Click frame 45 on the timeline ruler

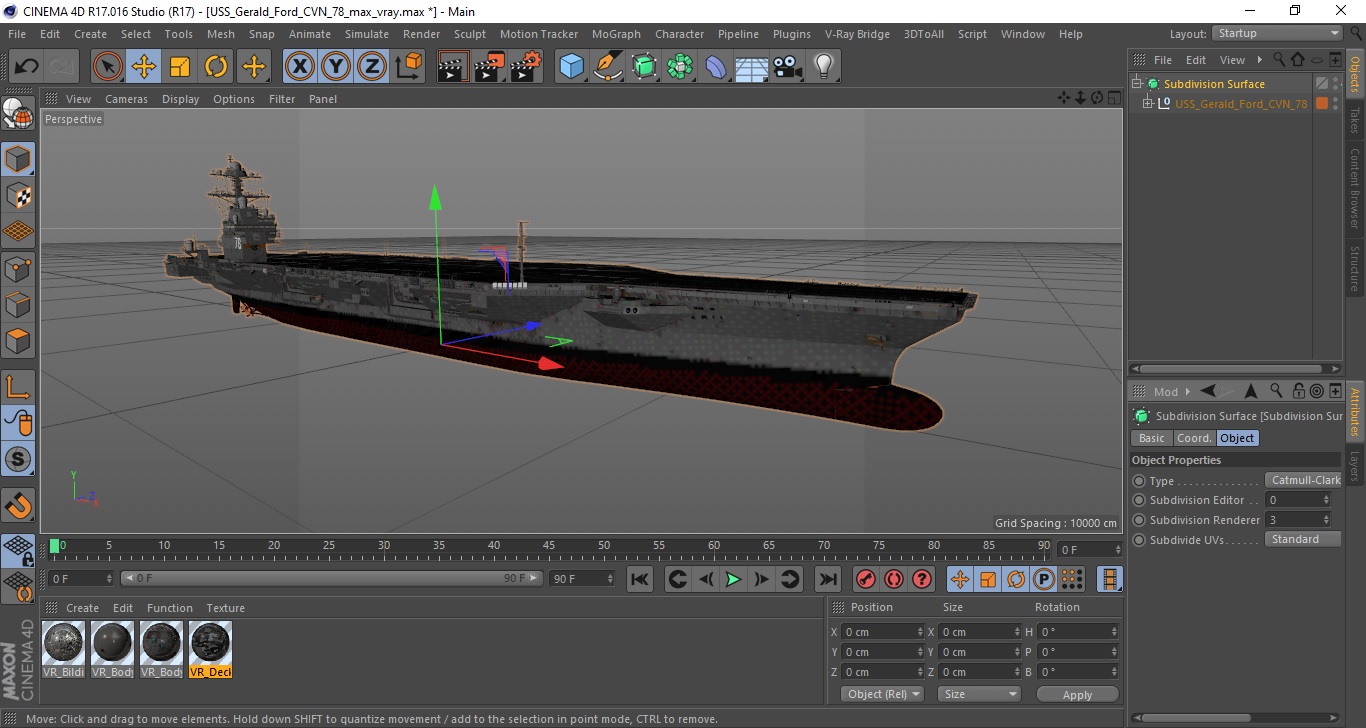tap(549, 547)
